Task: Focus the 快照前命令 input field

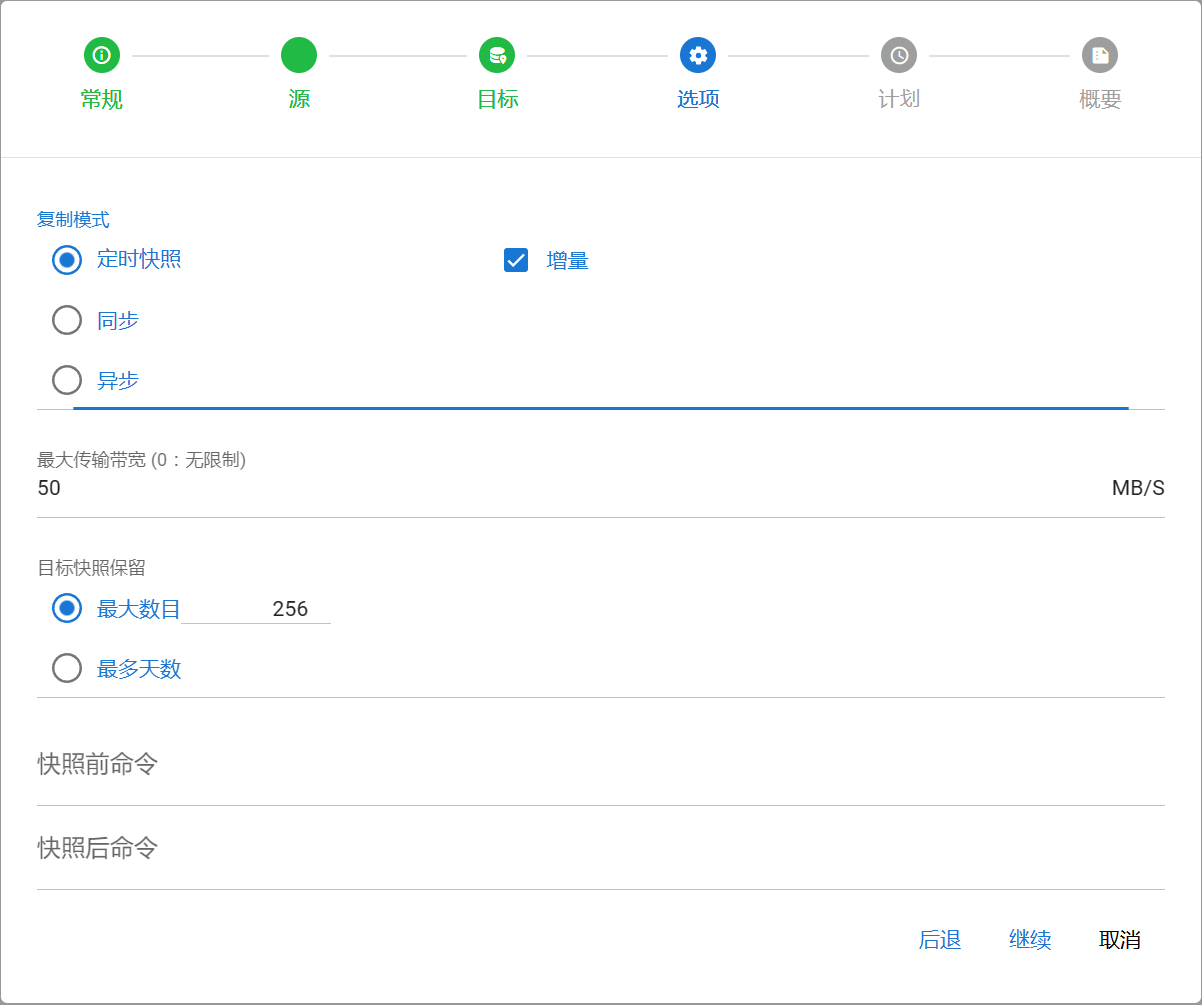Action: [x=600, y=766]
